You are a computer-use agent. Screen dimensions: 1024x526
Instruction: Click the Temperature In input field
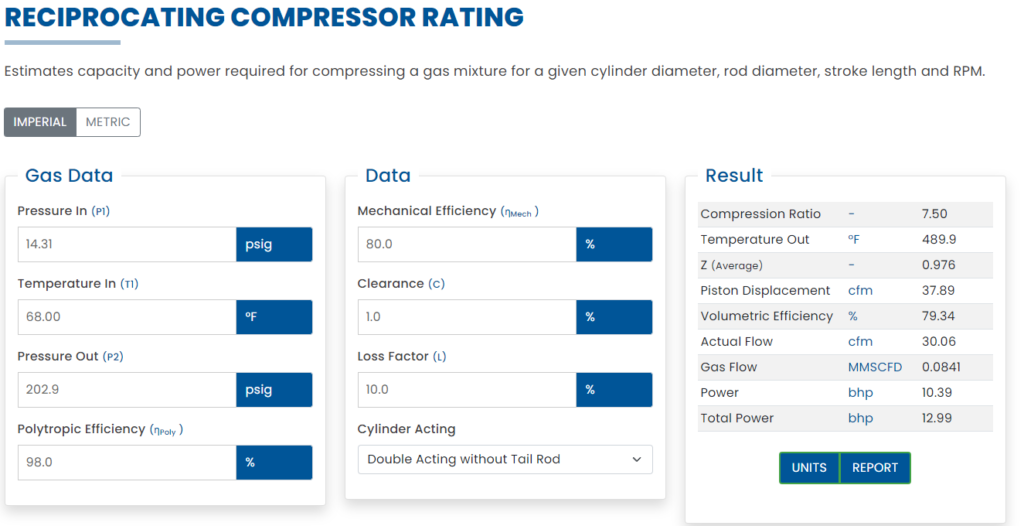127,317
